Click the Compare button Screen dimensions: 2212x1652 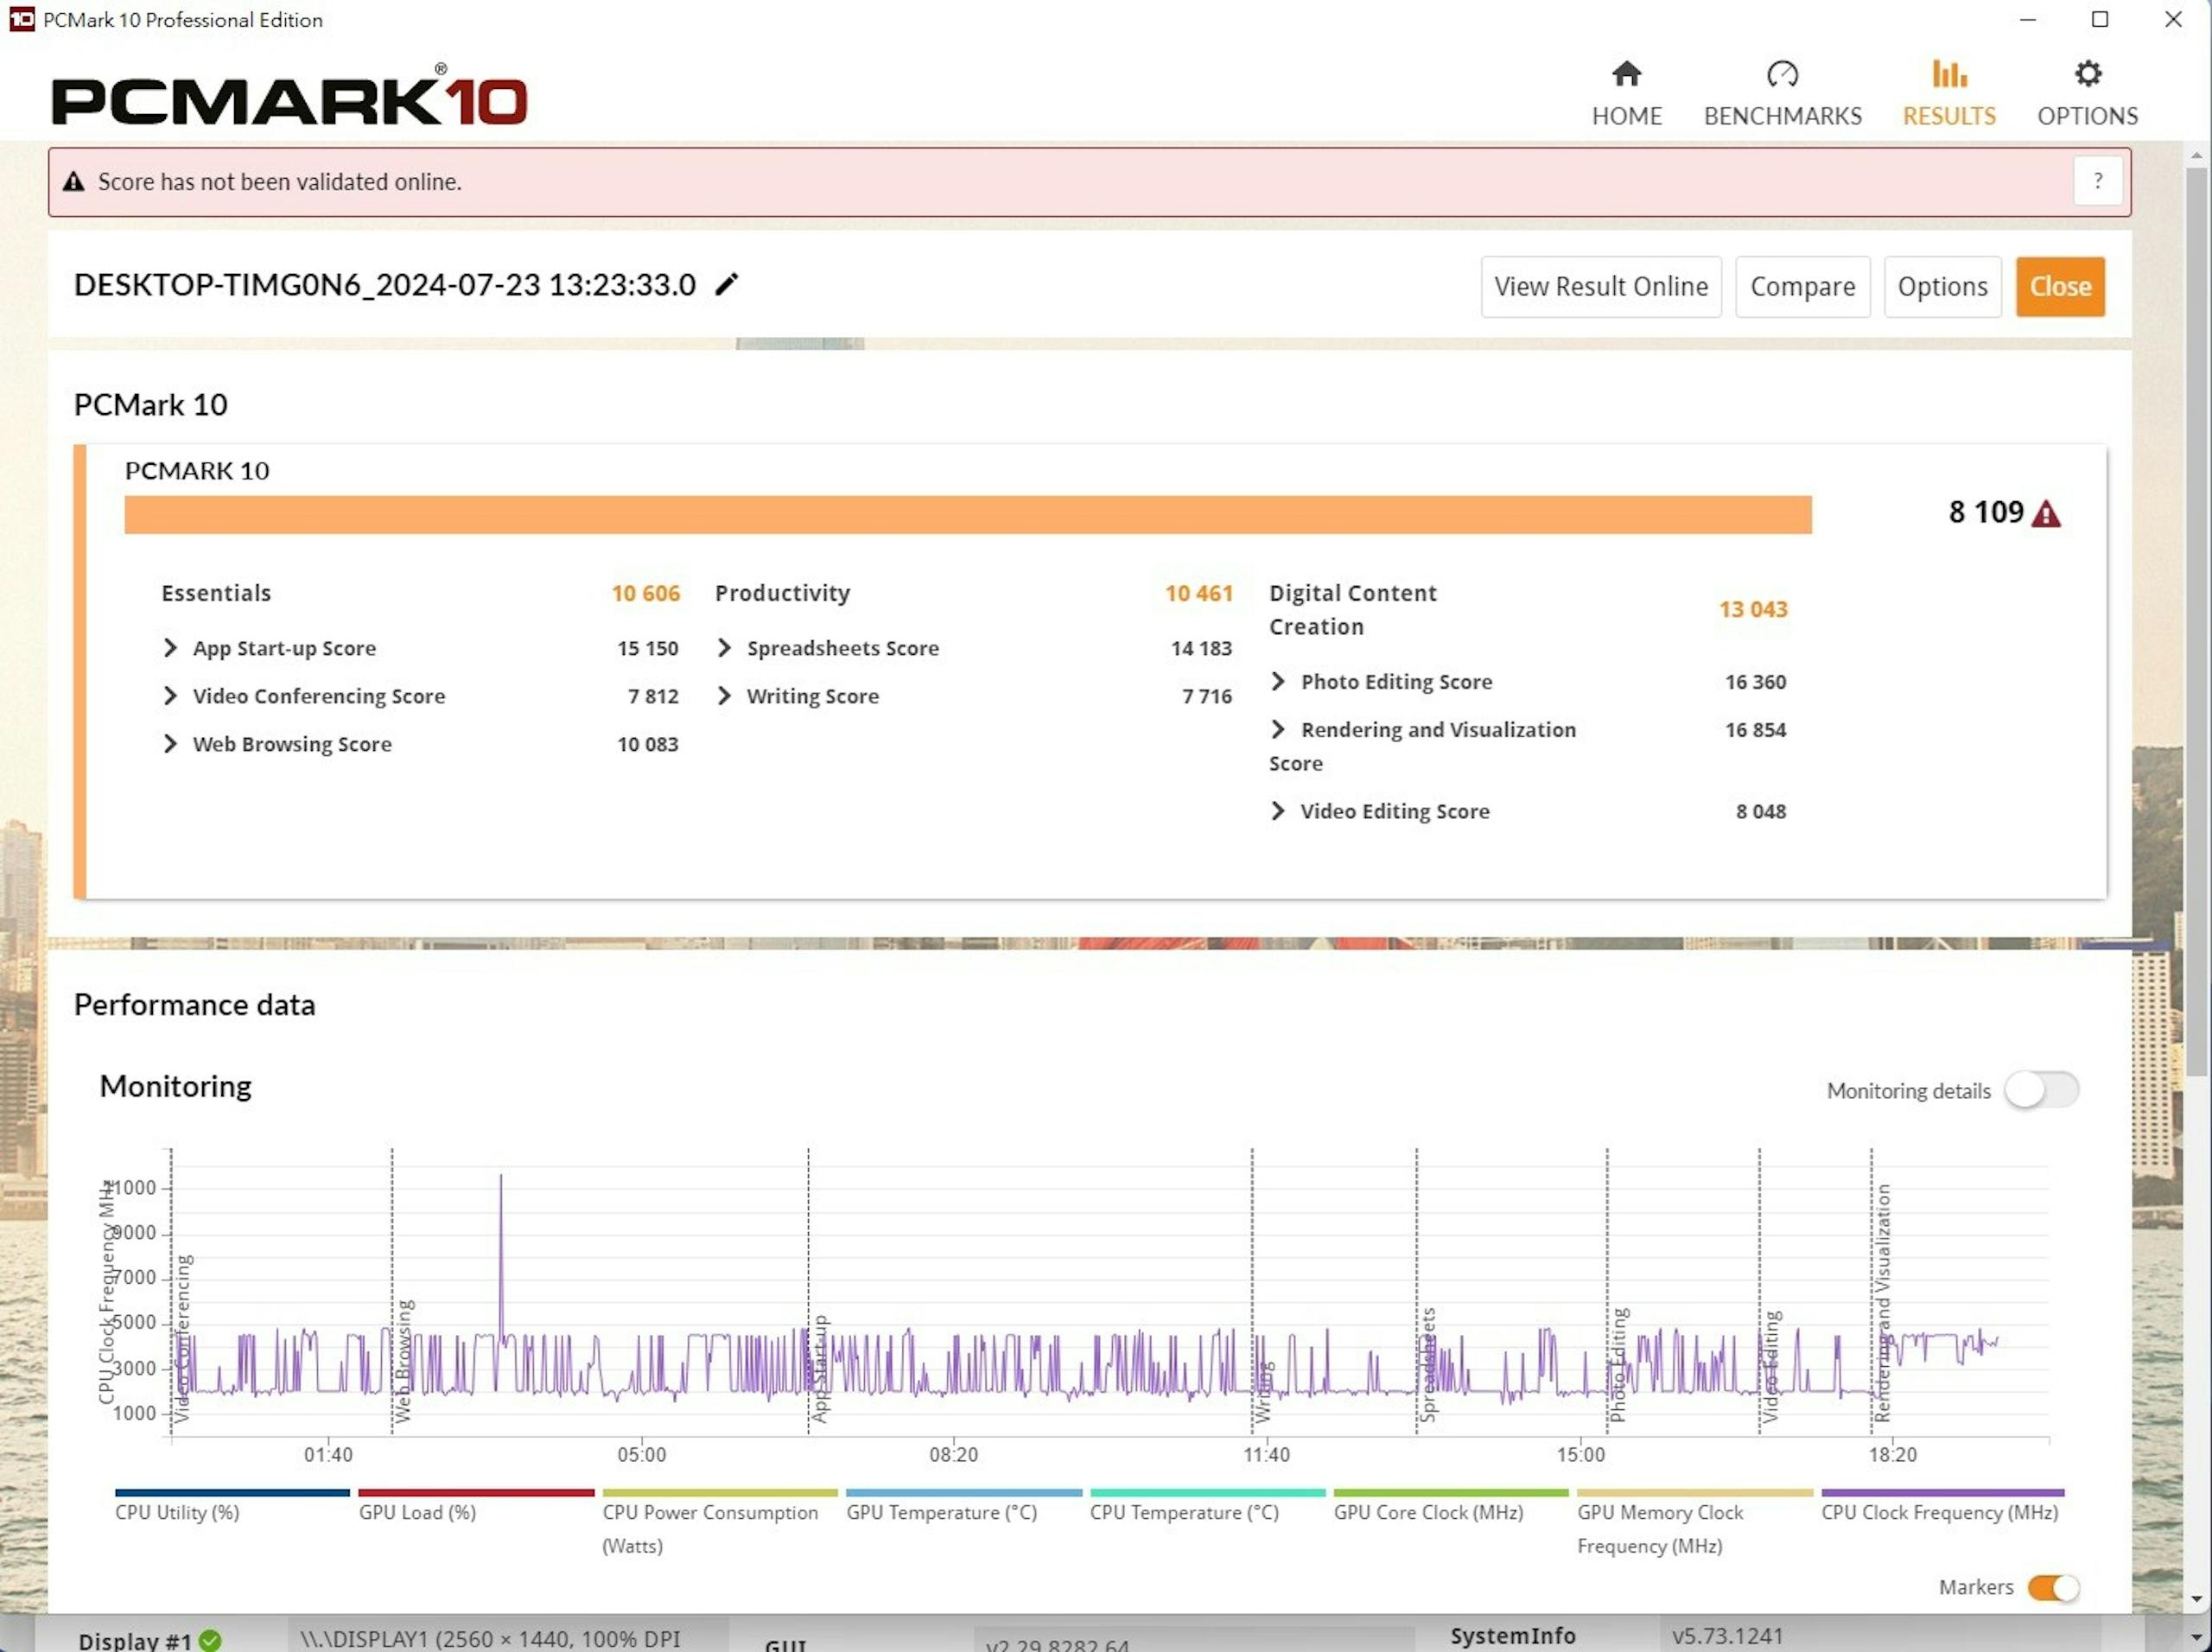(1802, 286)
